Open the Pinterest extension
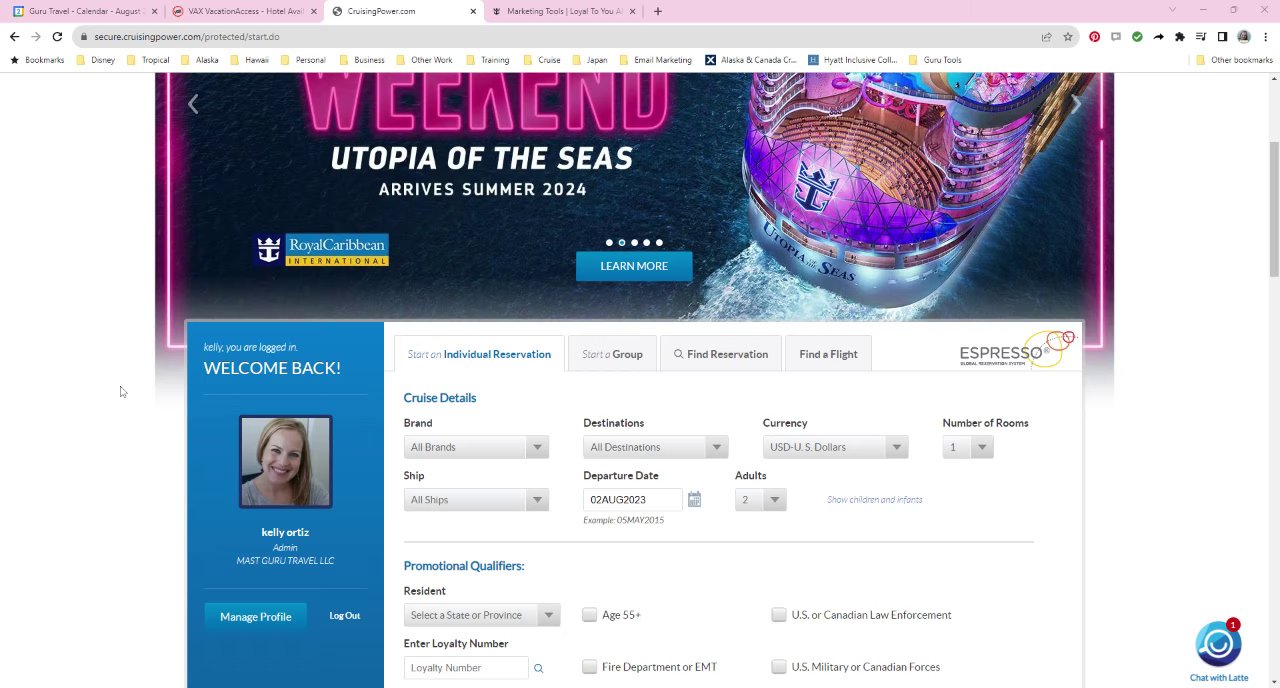This screenshot has height=688, width=1280. pyautogui.click(x=1095, y=37)
